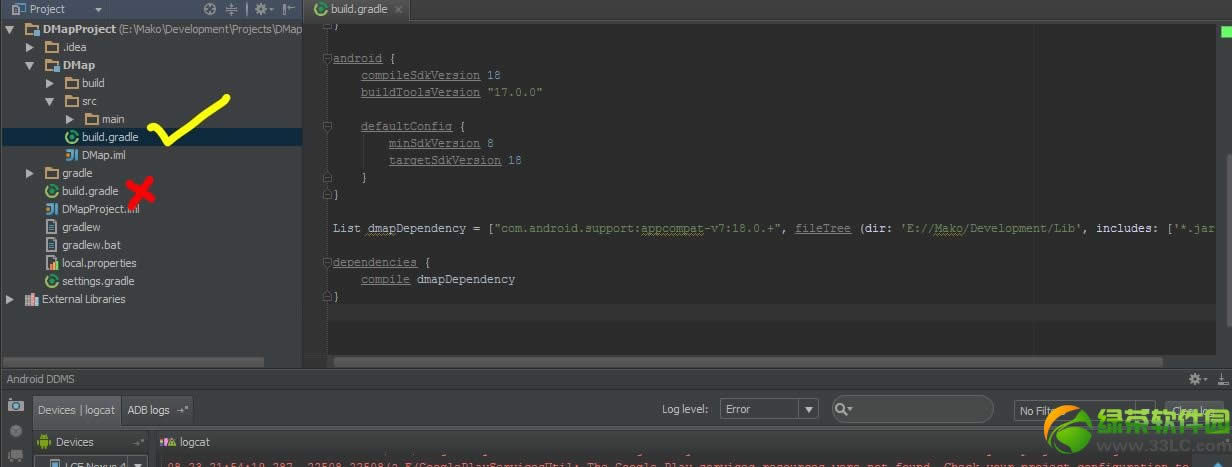Expand the External Libraries node
The height and width of the screenshot is (467, 1232).
pos(10,299)
